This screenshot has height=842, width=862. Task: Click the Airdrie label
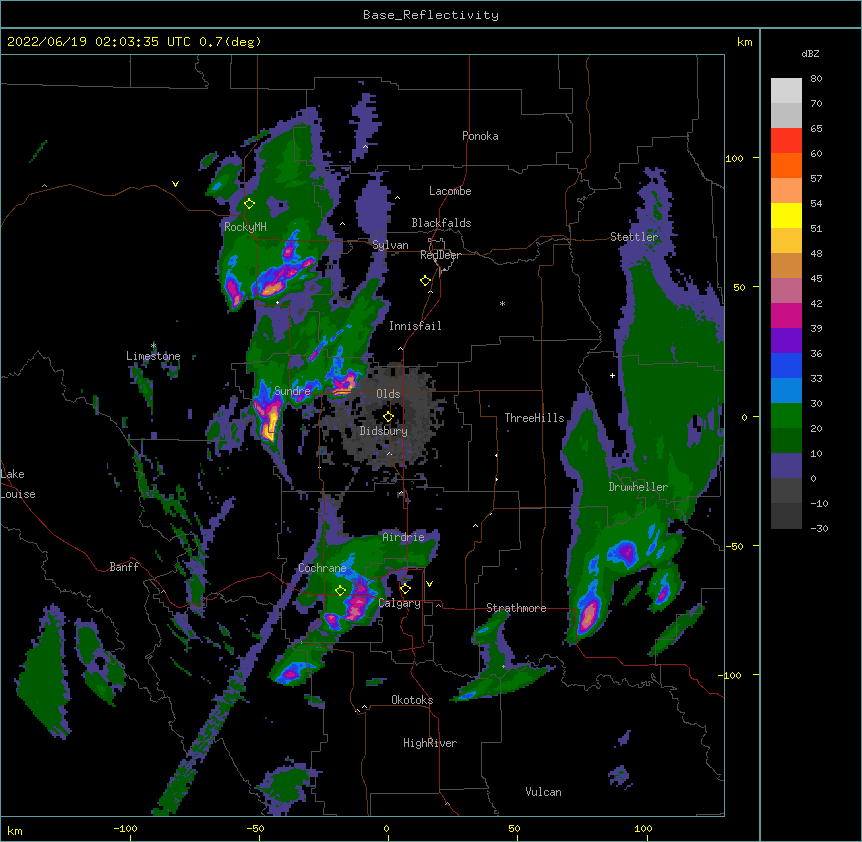pos(403,537)
